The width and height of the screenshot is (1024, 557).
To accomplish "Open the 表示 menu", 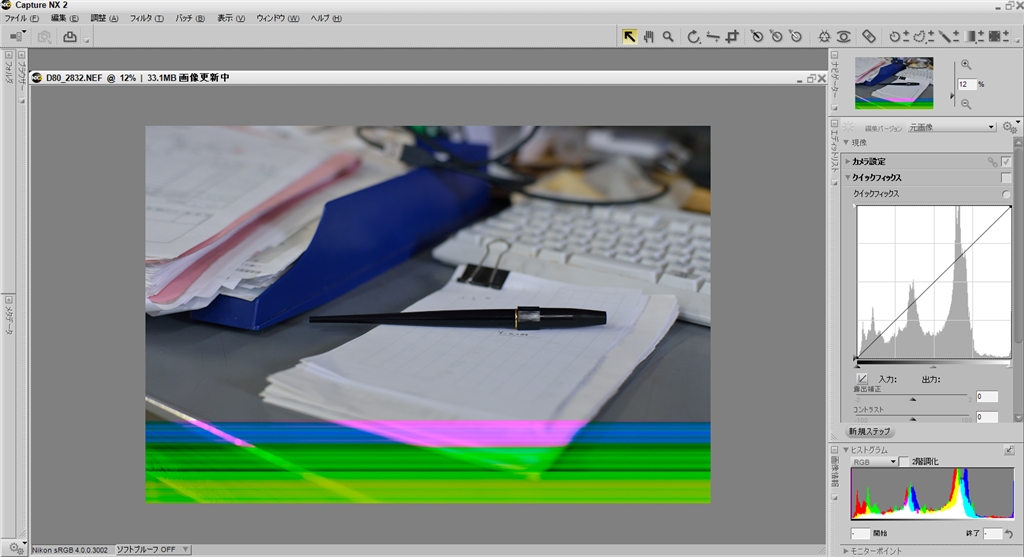I will click(231, 18).
